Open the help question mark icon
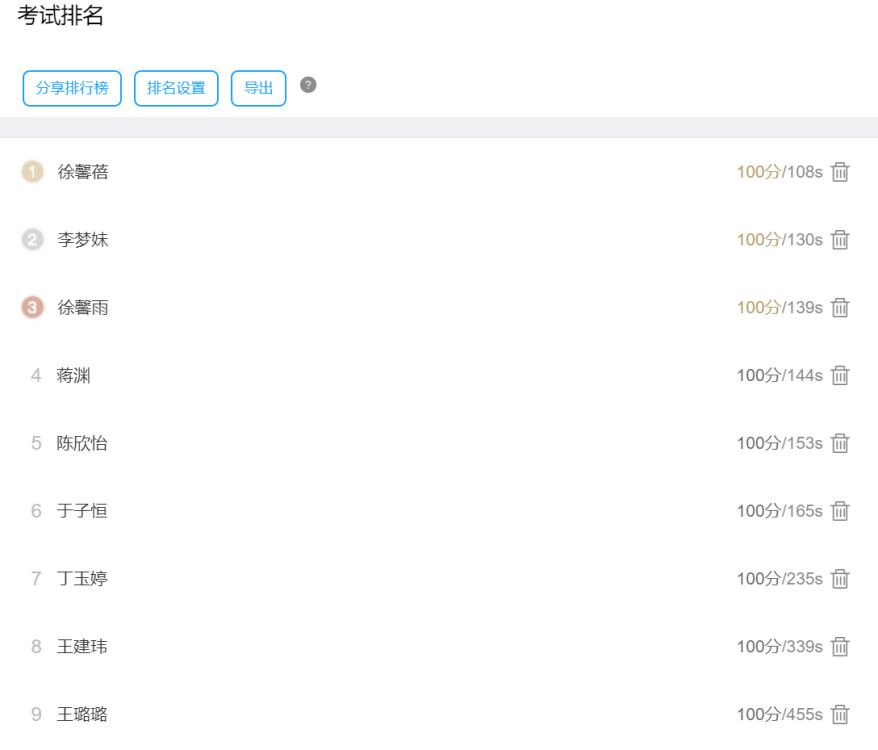The height and width of the screenshot is (750, 878). 309,85
